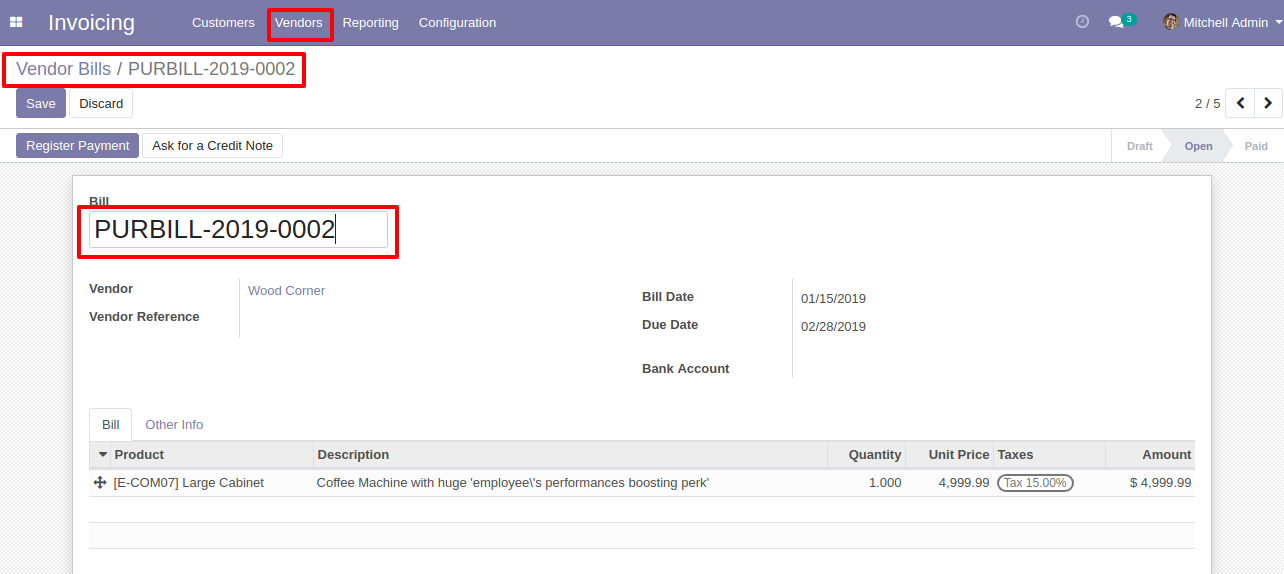Click the Discard button
This screenshot has height=574, width=1284.
coord(101,103)
